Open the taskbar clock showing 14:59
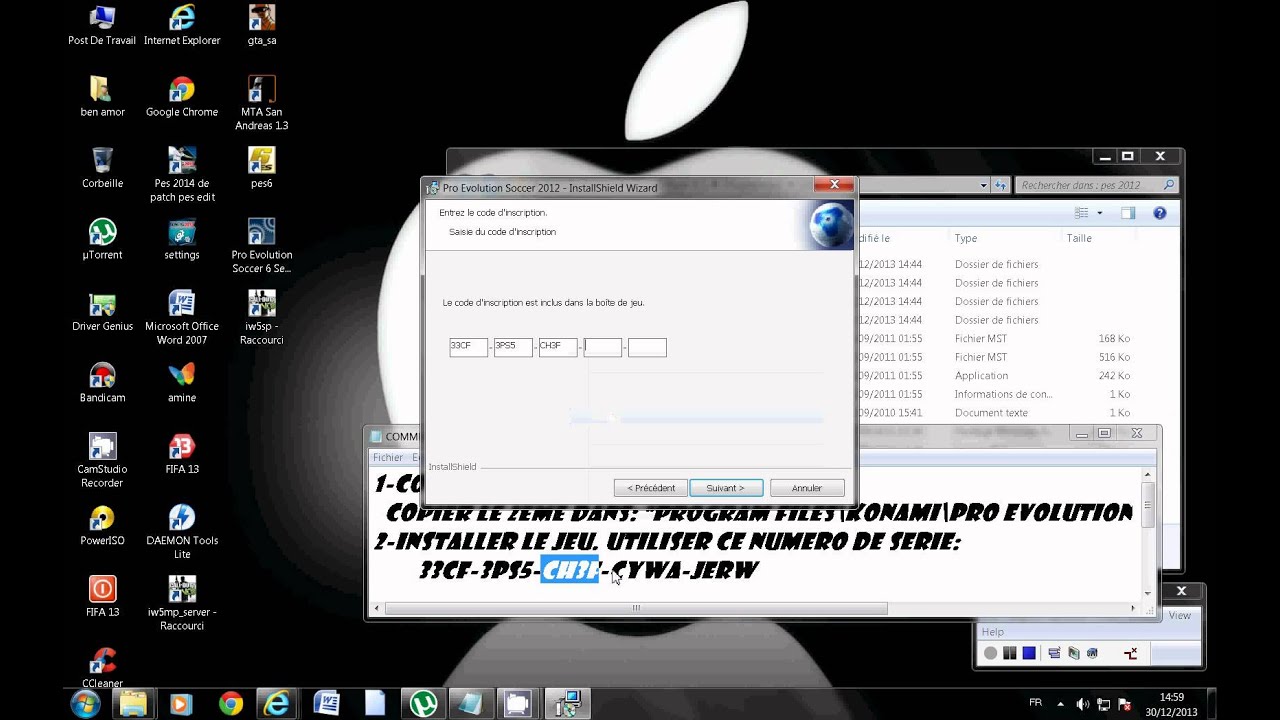 (1171, 704)
